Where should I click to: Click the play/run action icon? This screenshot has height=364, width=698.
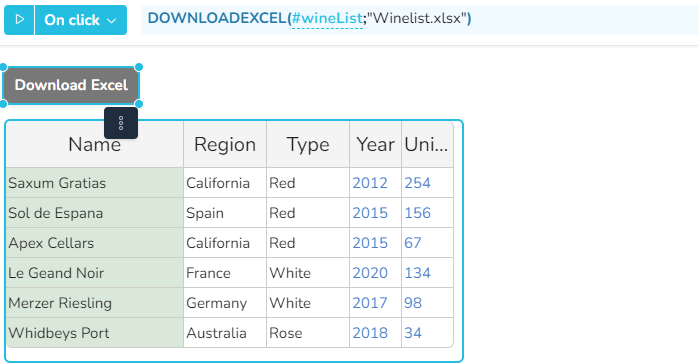point(19,20)
